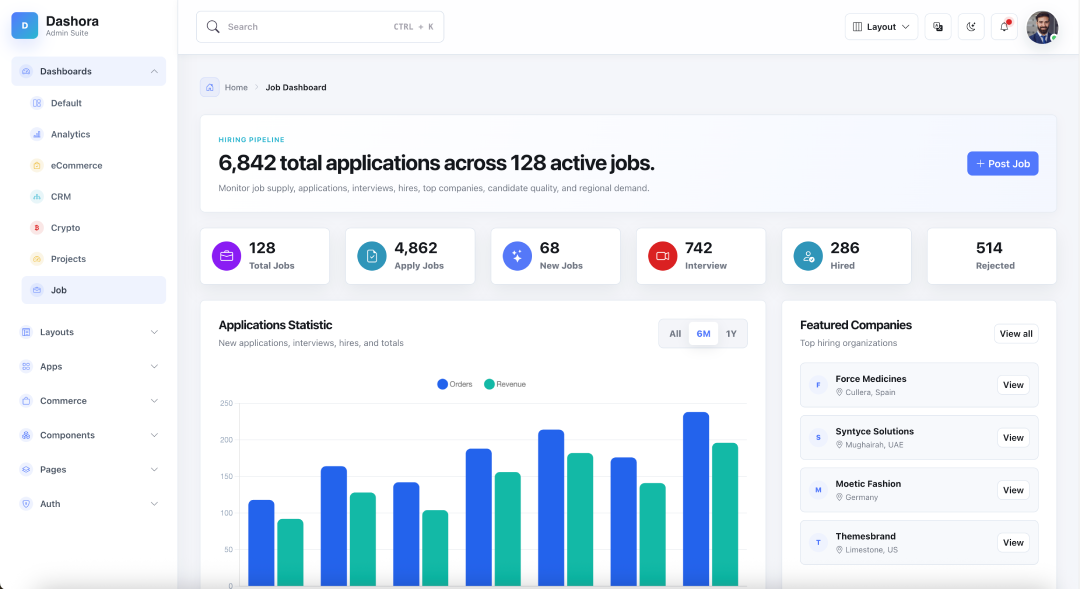The height and width of the screenshot is (589, 1080).
Task: Click the Commerce bag icon
Action: coord(26,401)
